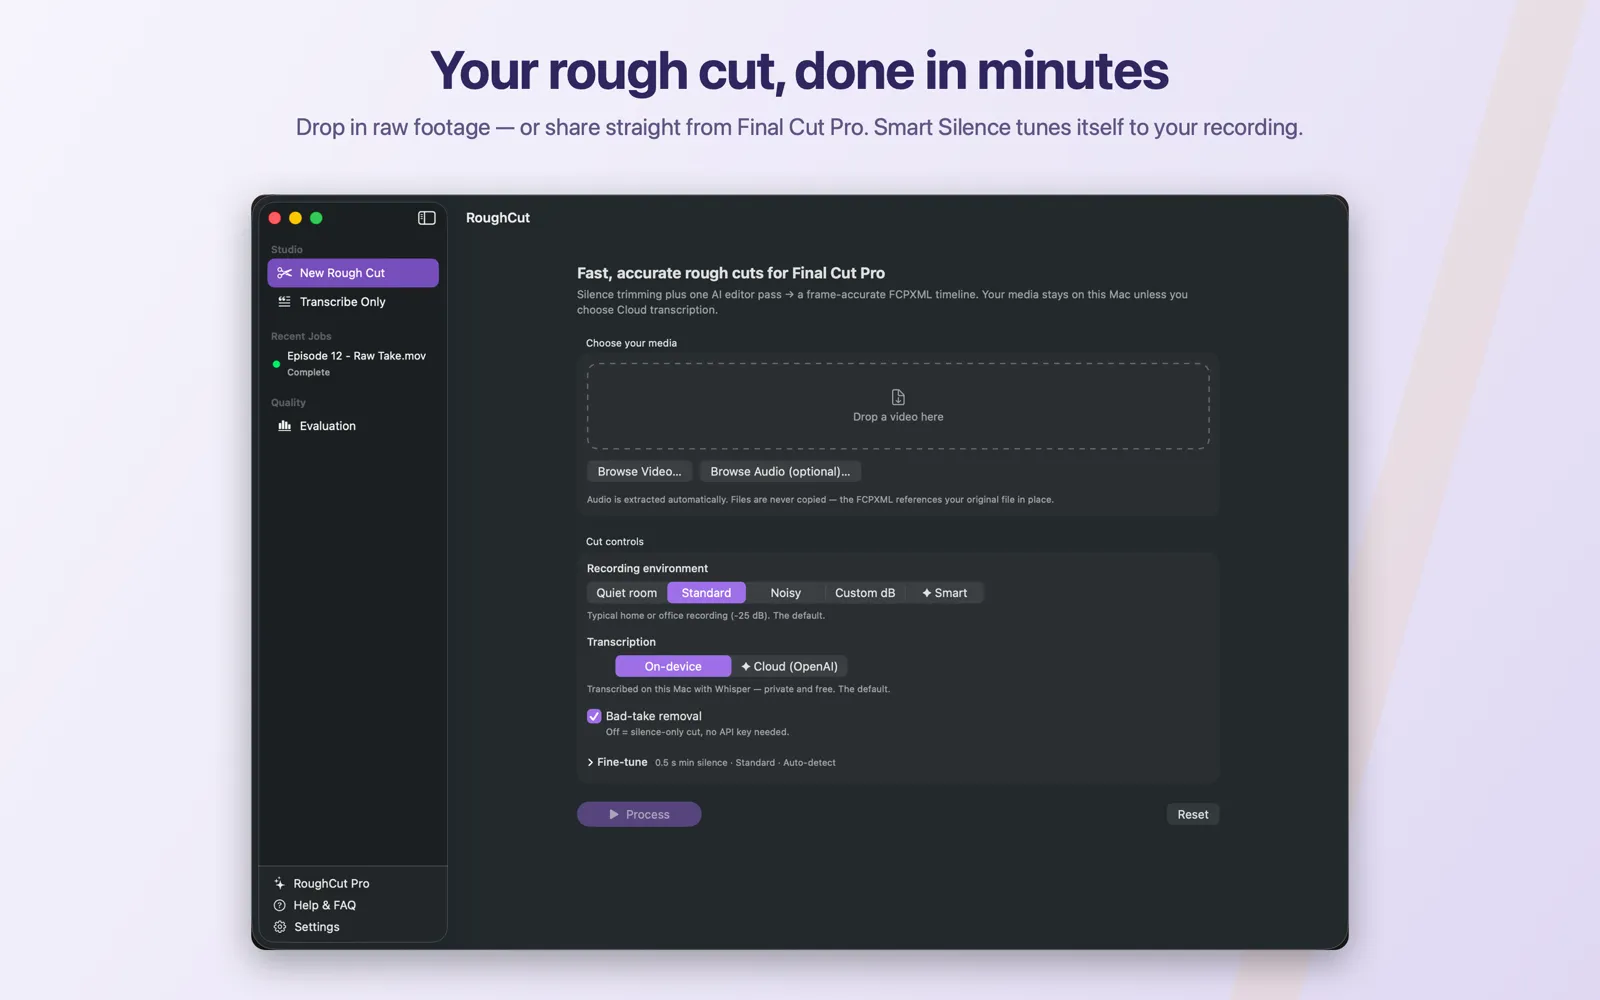This screenshot has height=1000, width=1600.
Task: Click the bar chart icon beside Evaluation
Action: [284, 426]
